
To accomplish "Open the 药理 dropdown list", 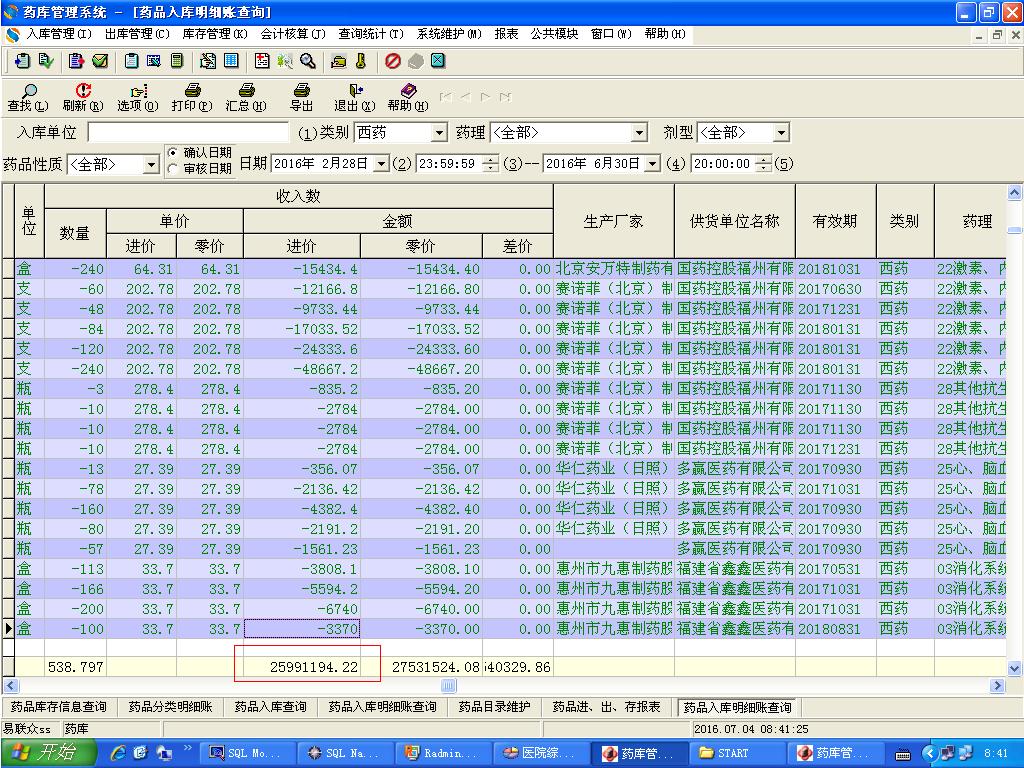I will [639, 133].
